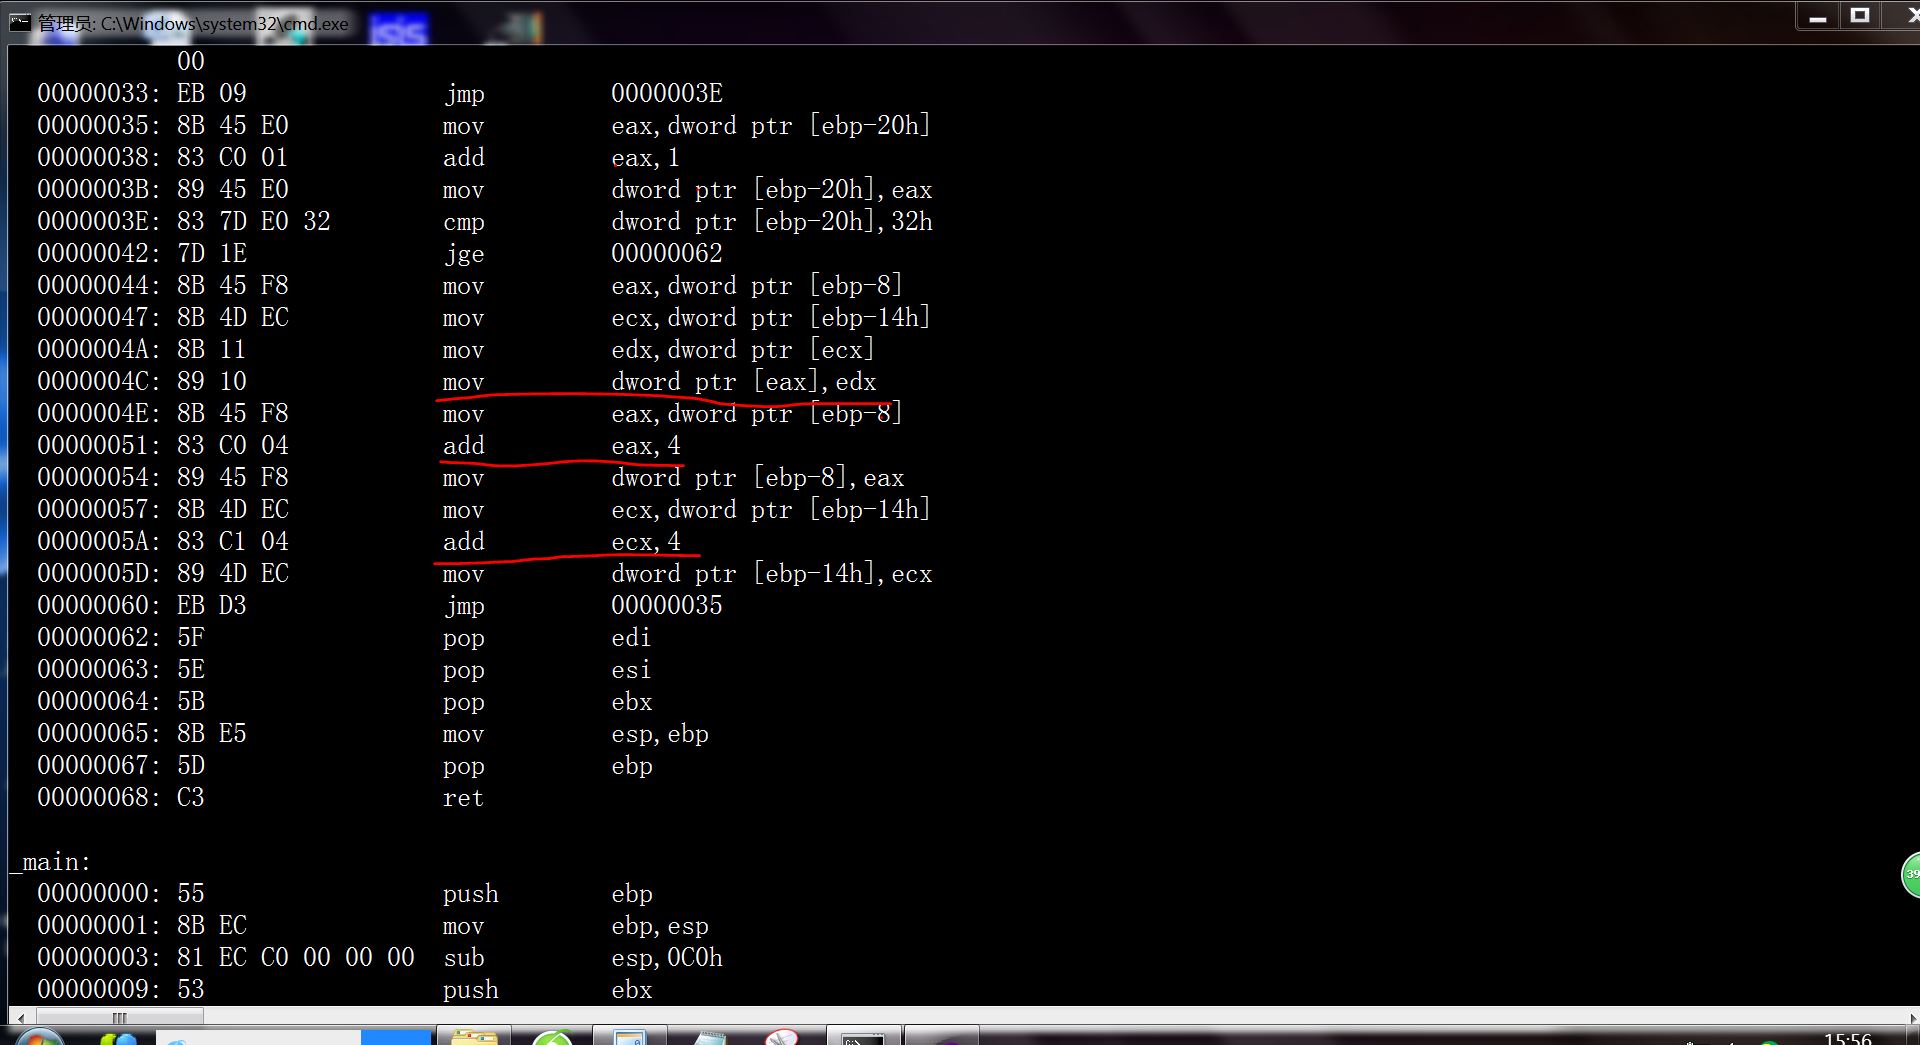1920x1045 pixels.
Task: Click bytes 'EB D3' at address 00000060
Action: coord(212,606)
